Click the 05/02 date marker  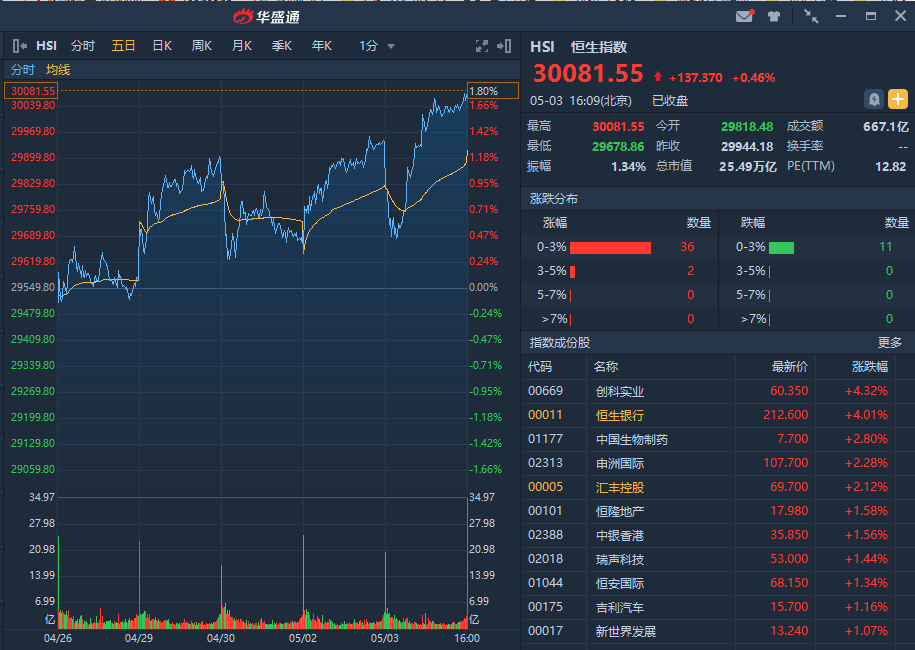(x=303, y=638)
